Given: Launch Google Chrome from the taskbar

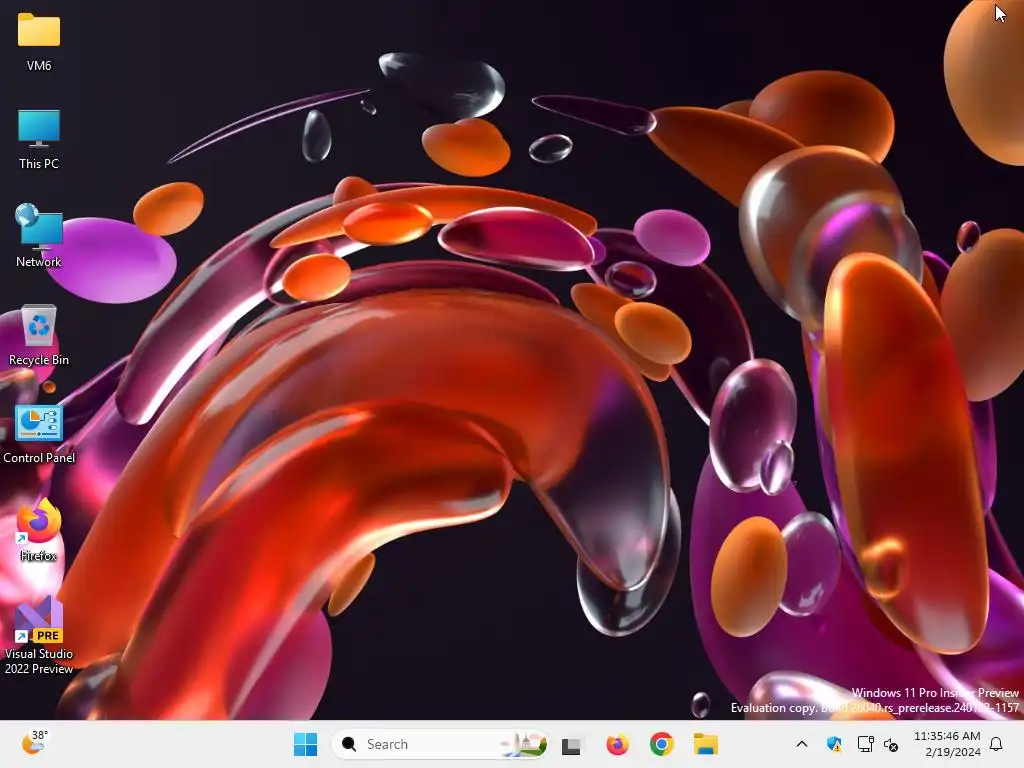Looking at the screenshot, I should 662,744.
